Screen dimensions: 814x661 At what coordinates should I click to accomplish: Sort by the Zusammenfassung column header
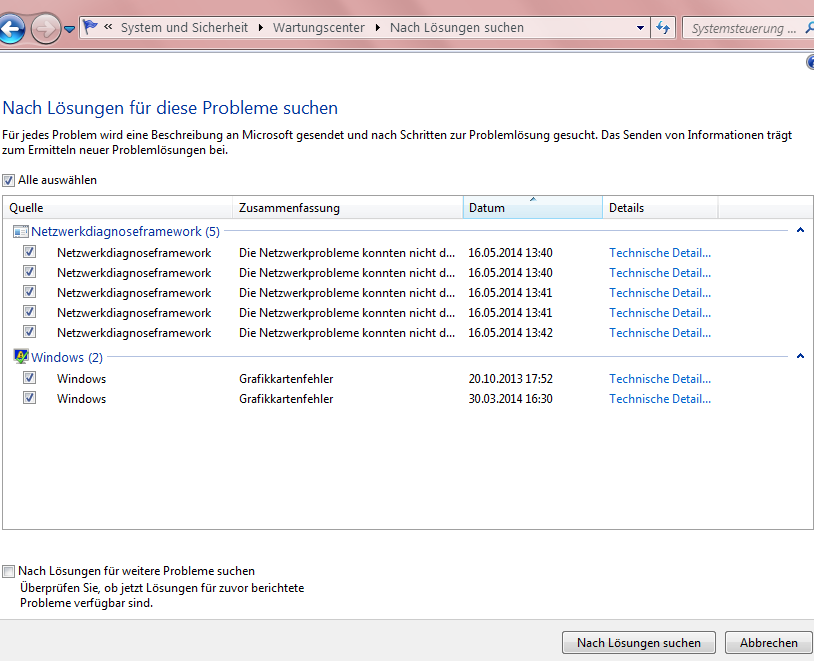tap(347, 208)
